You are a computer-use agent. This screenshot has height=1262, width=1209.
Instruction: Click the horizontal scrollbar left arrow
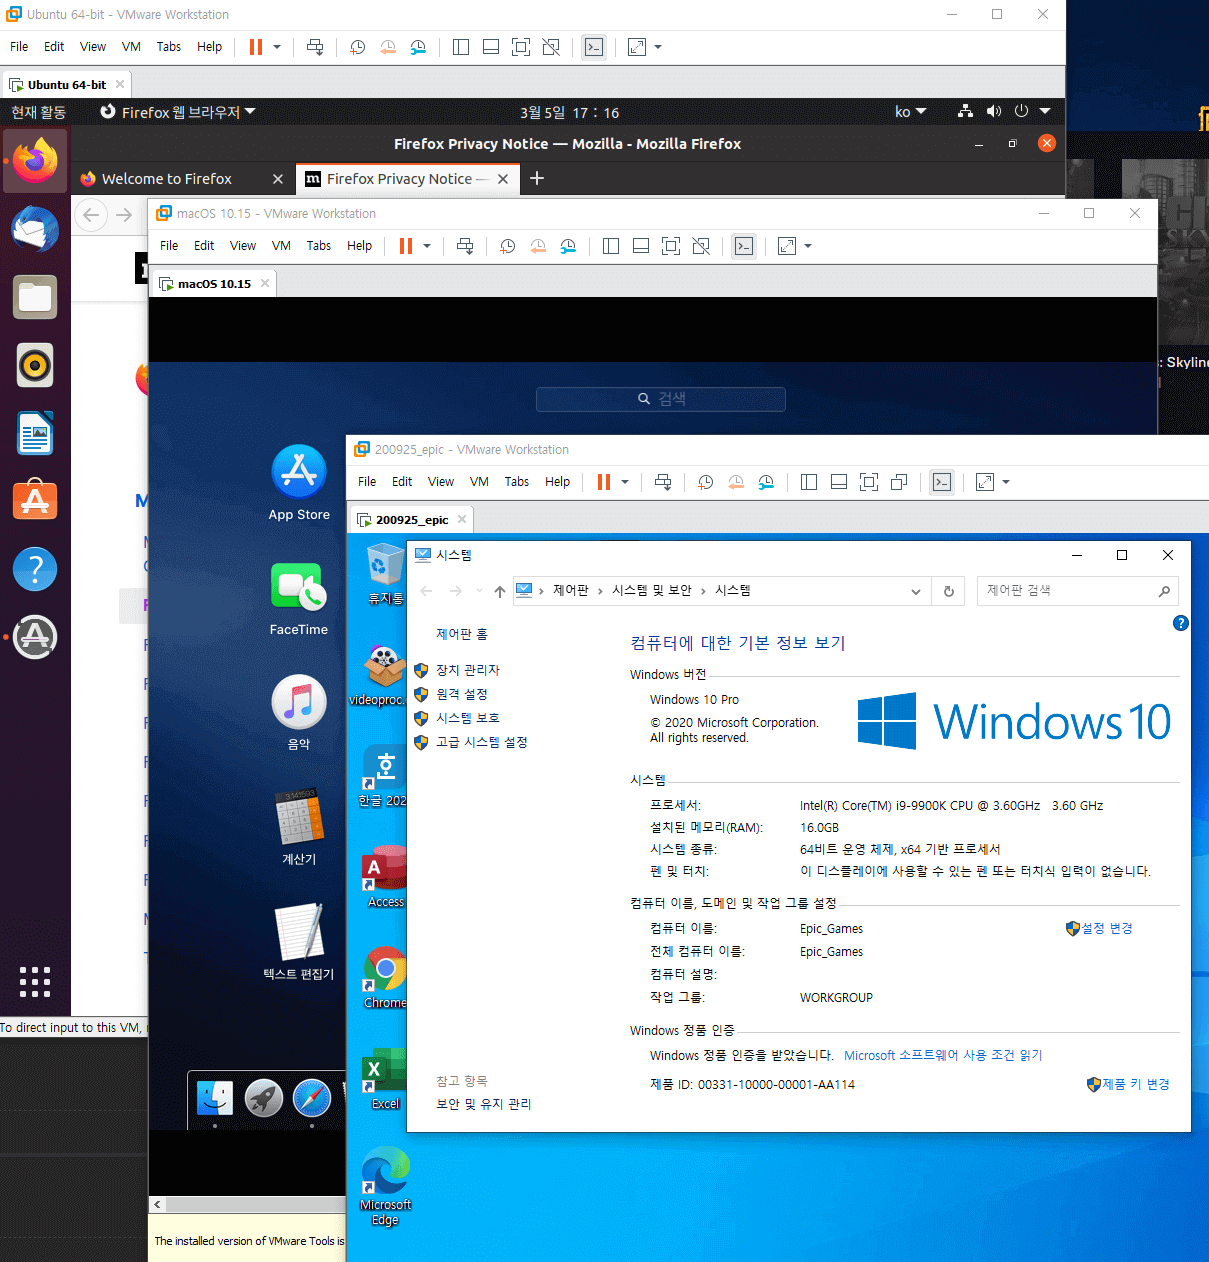(157, 1205)
